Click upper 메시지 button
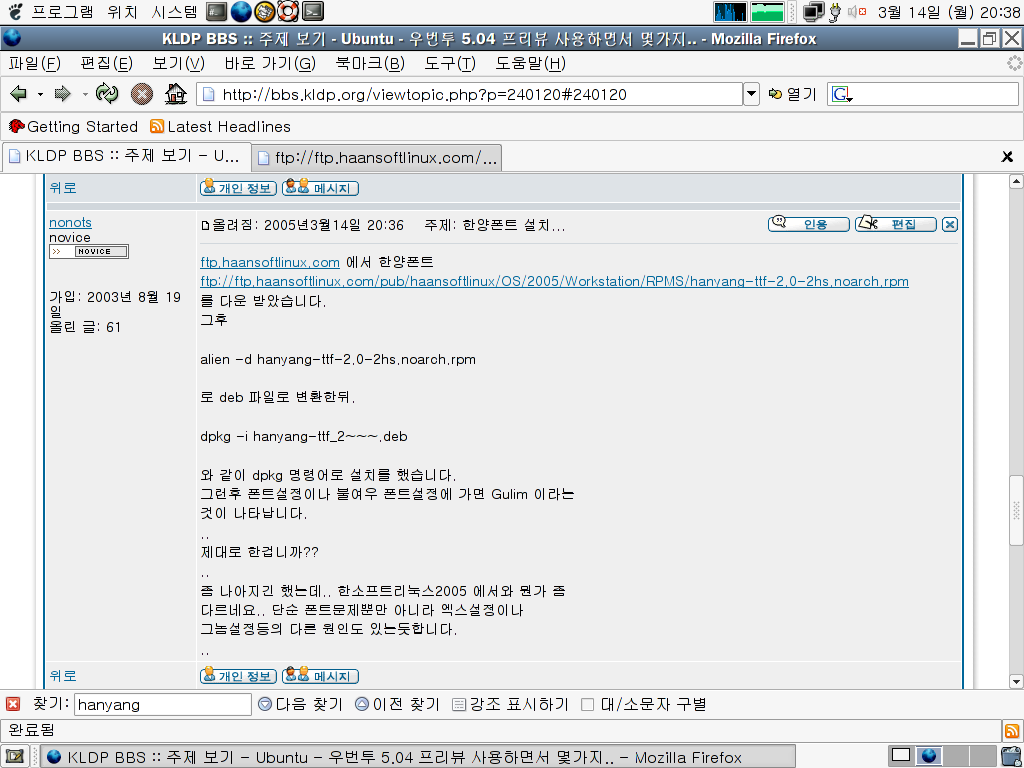This screenshot has width=1024, height=768. point(321,188)
